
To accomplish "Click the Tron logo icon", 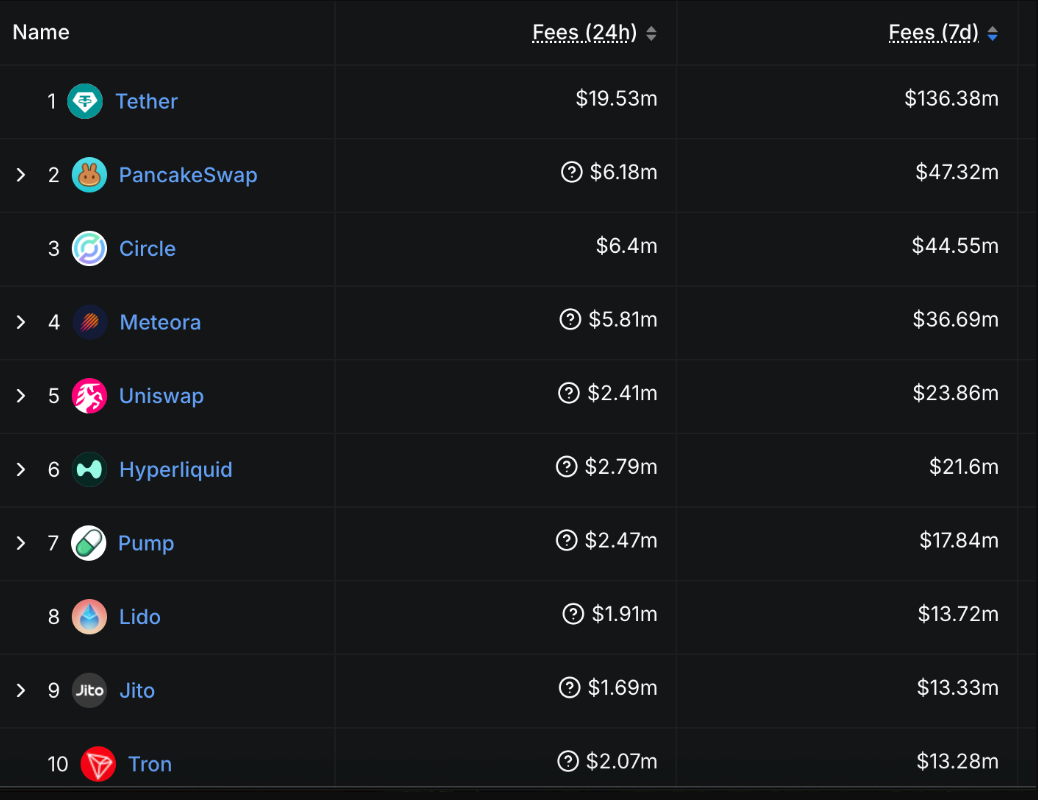I will point(98,764).
